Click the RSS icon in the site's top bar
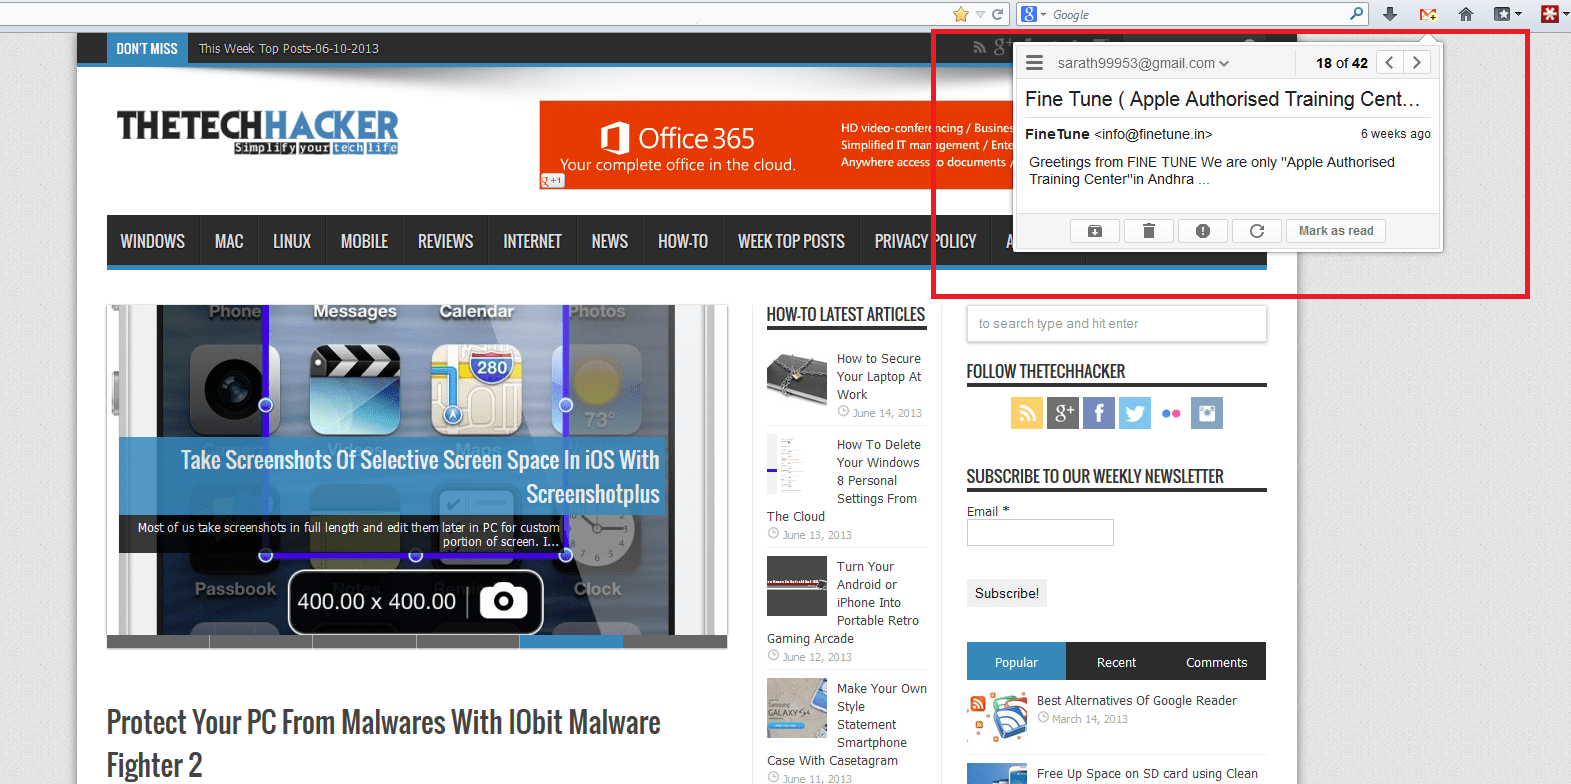This screenshot has width=1571, height=784. click(x=979, y=48)
